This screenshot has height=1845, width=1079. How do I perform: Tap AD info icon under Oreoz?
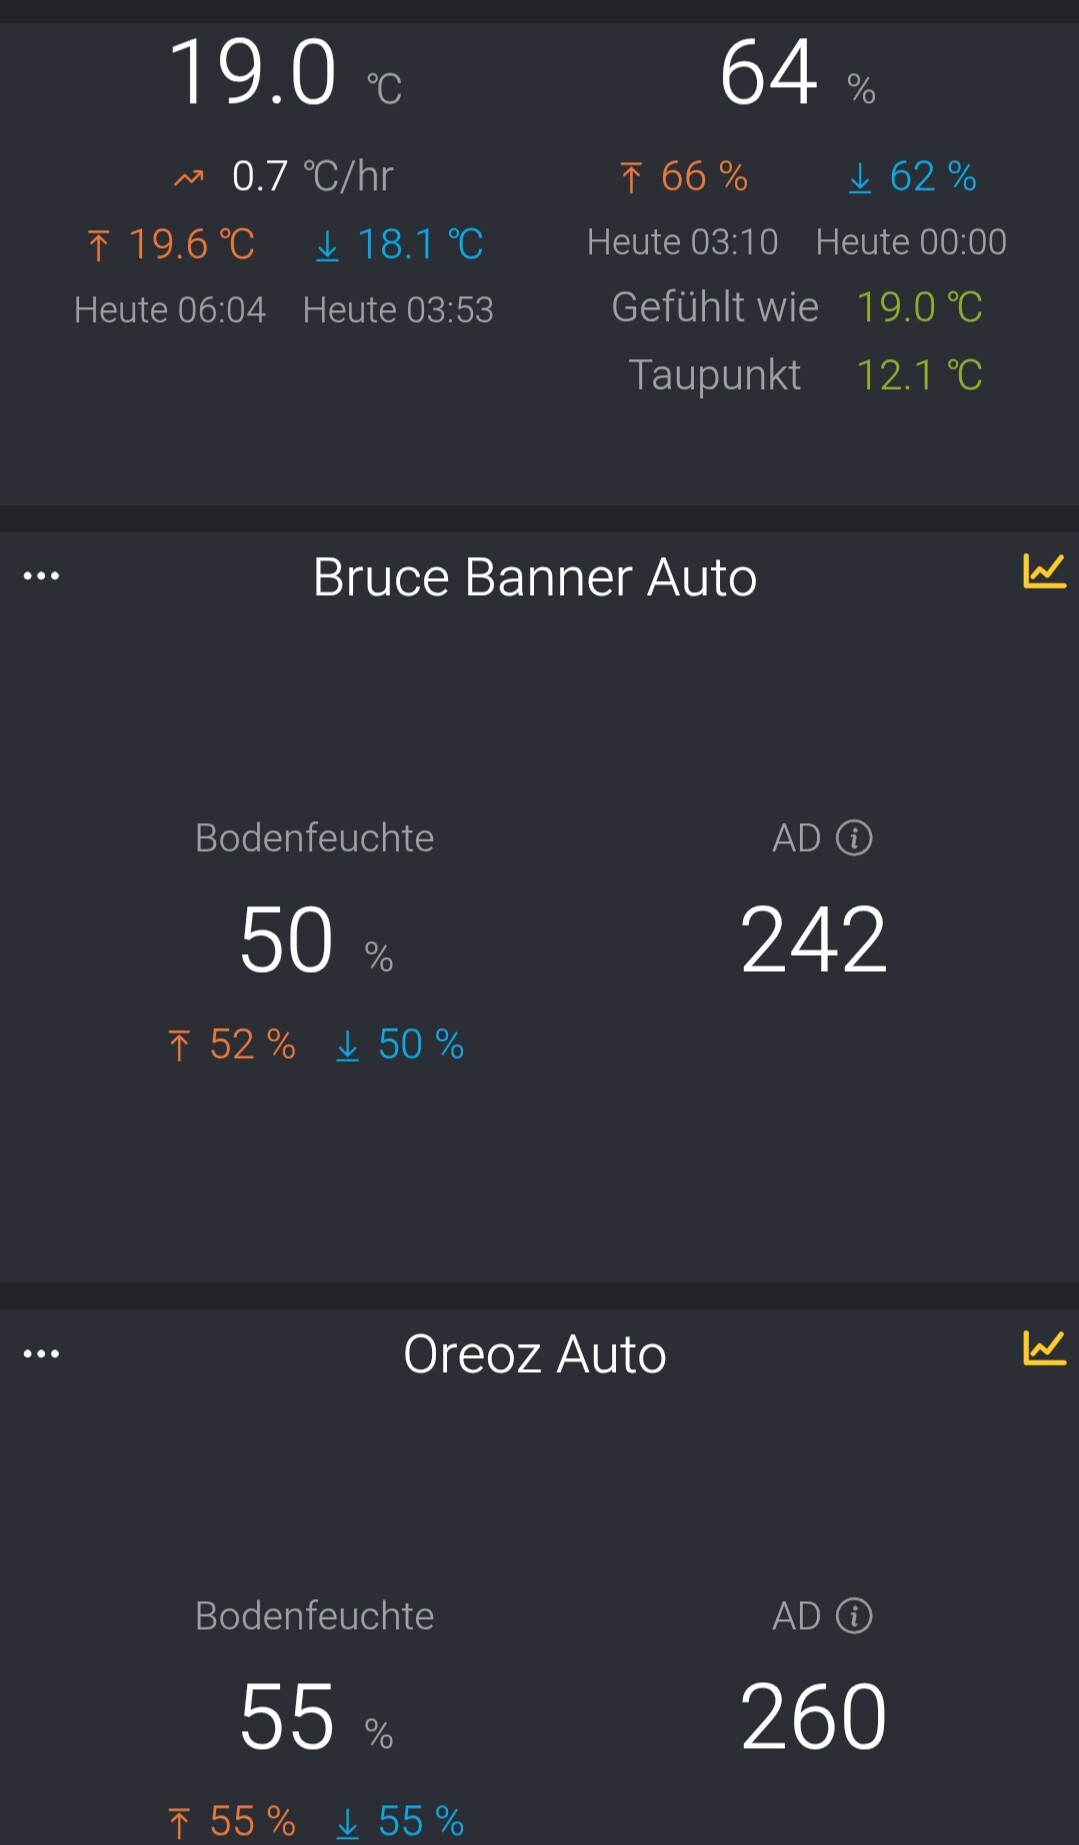pos(854,1616)
